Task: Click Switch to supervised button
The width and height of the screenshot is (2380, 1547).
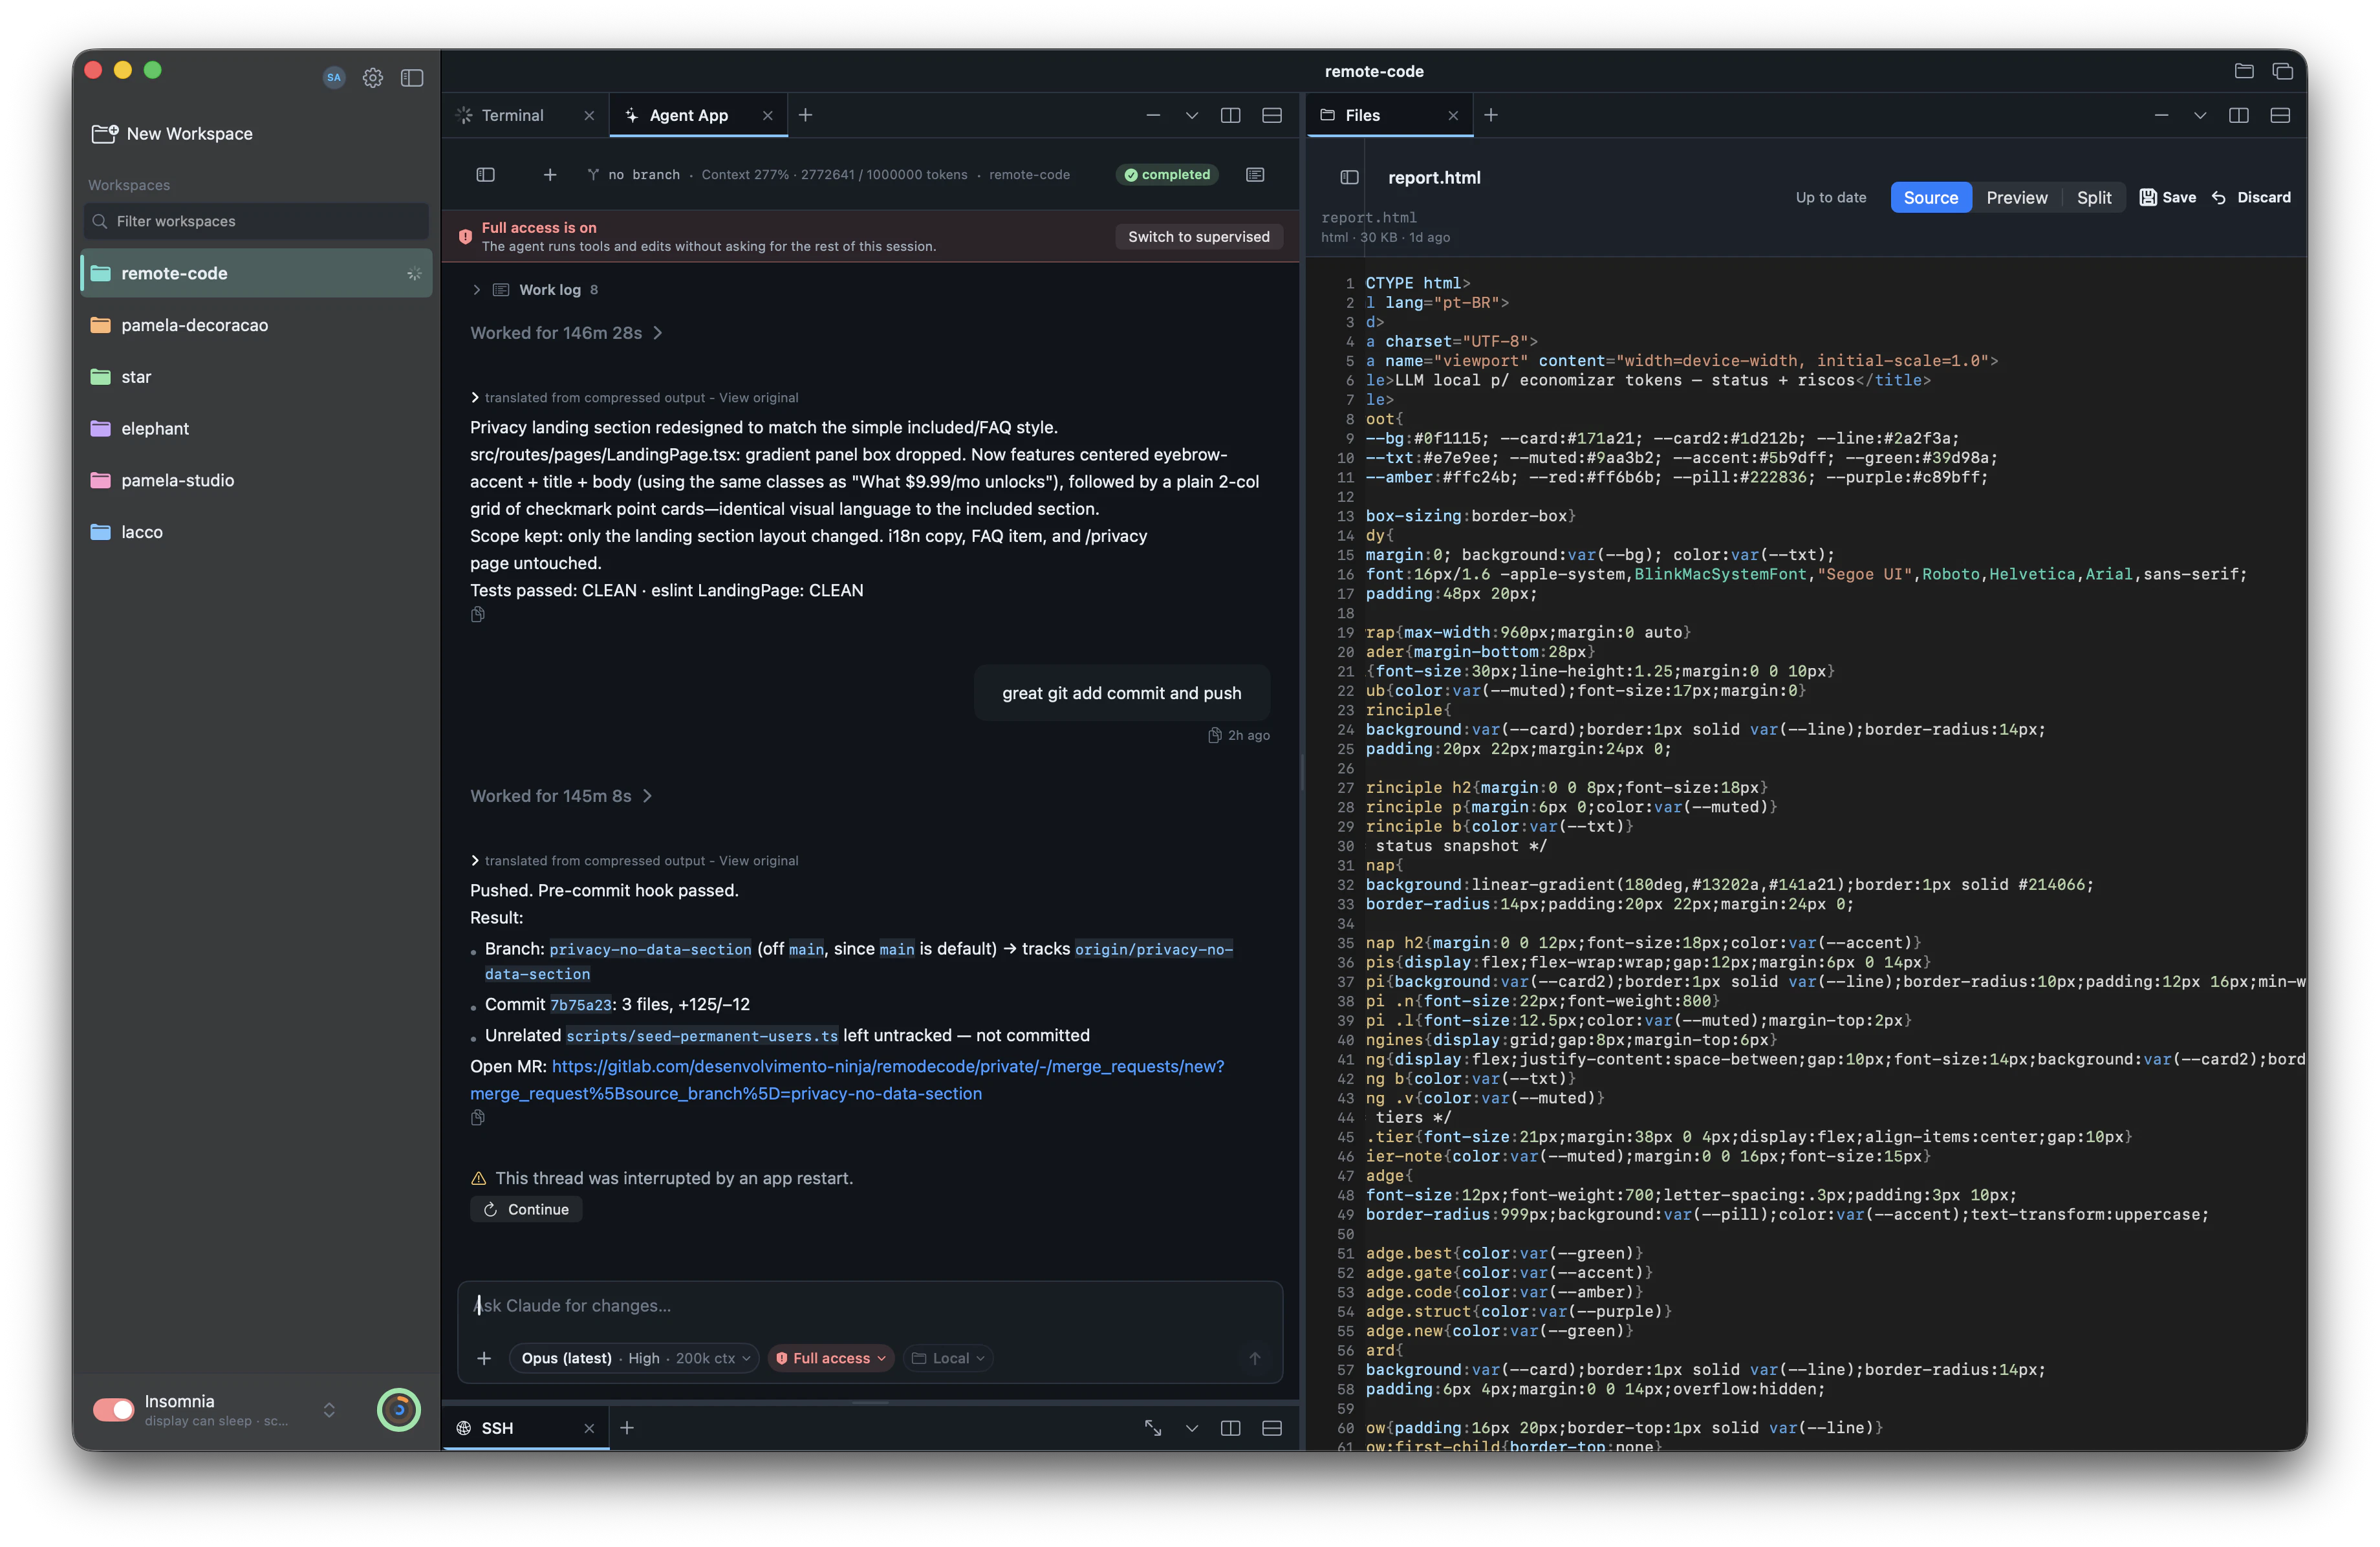Action: click(x=1199, y=236)
